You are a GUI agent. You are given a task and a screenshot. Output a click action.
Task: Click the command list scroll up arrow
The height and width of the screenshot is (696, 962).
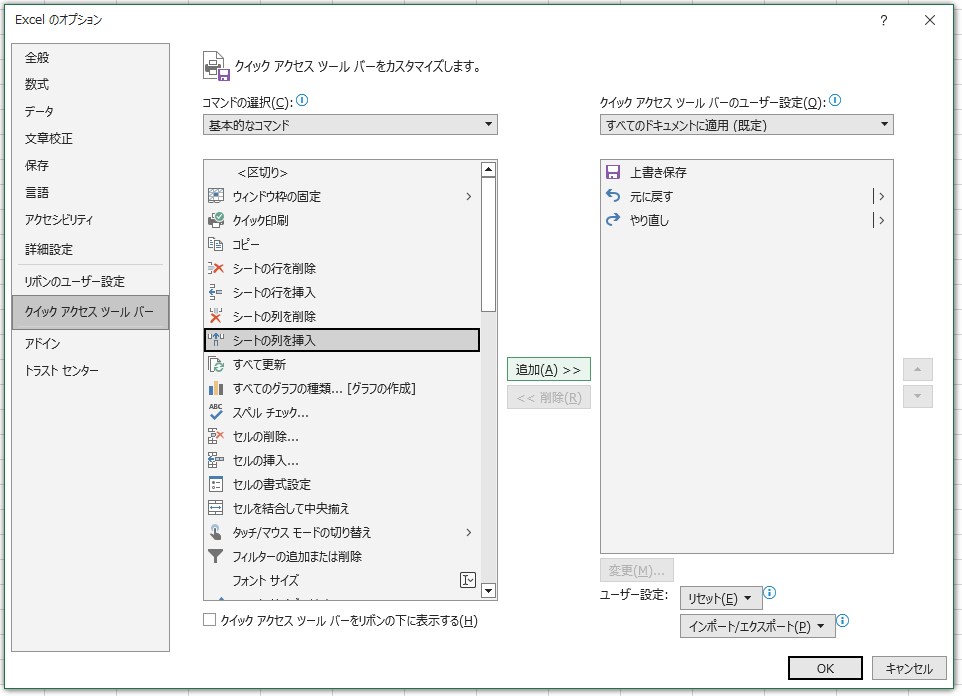point(488,169)
